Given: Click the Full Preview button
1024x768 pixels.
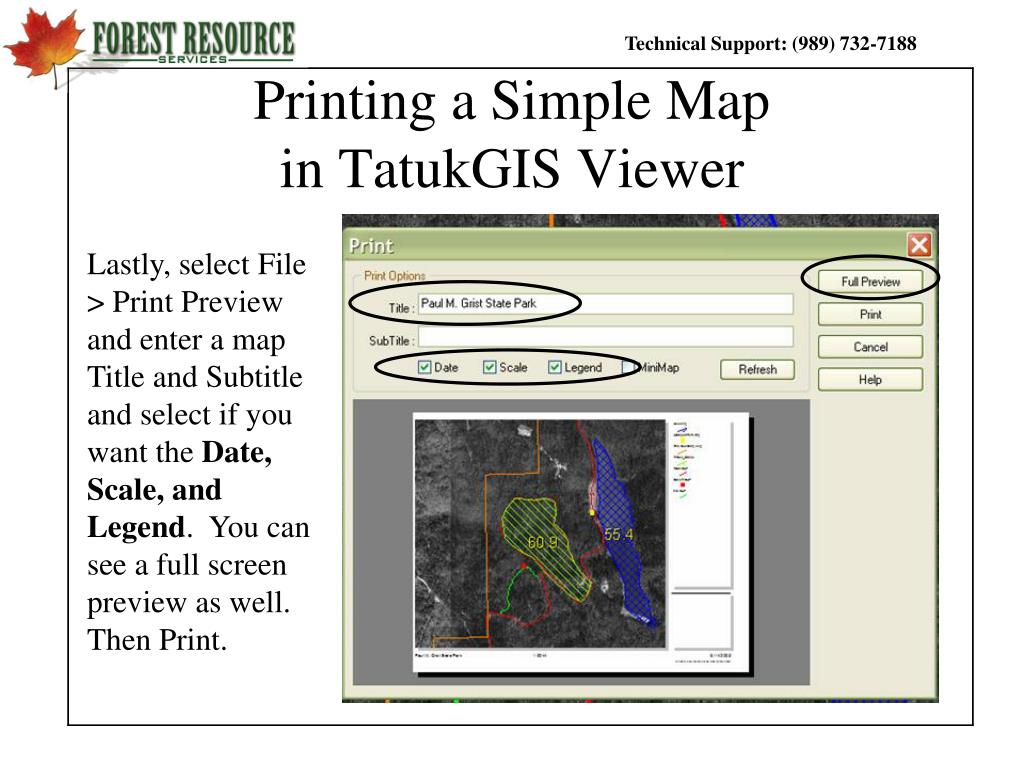Looking at the screenshot, I should [870, 281].
